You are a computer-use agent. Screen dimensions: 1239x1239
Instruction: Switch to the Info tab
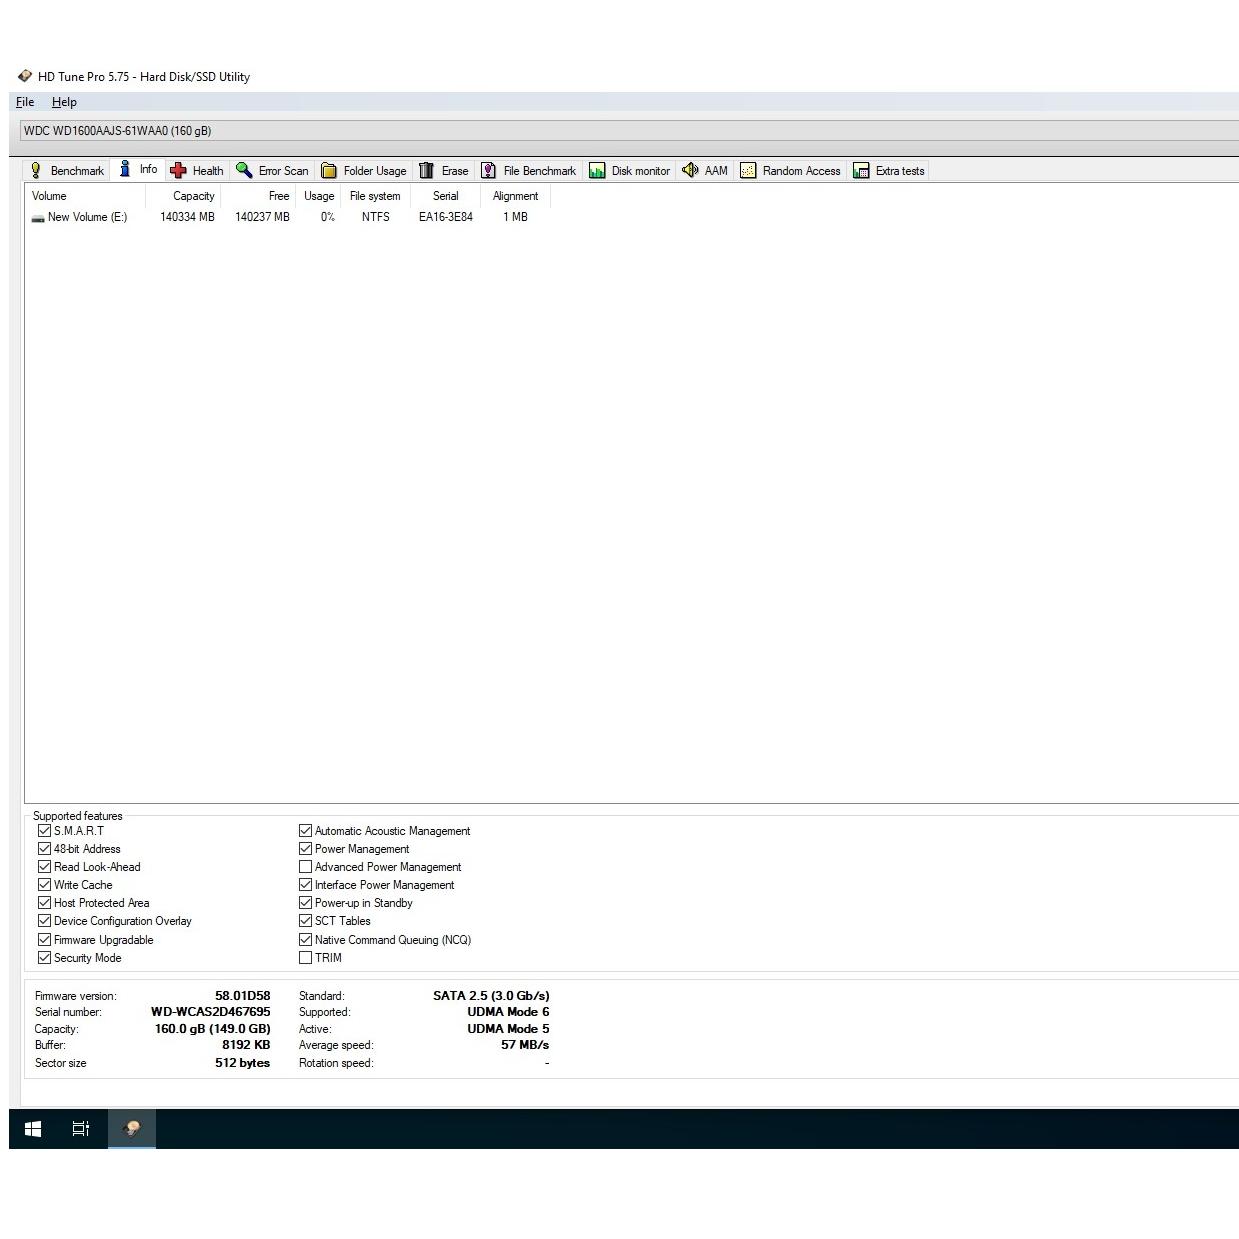[x=139, y=170]
